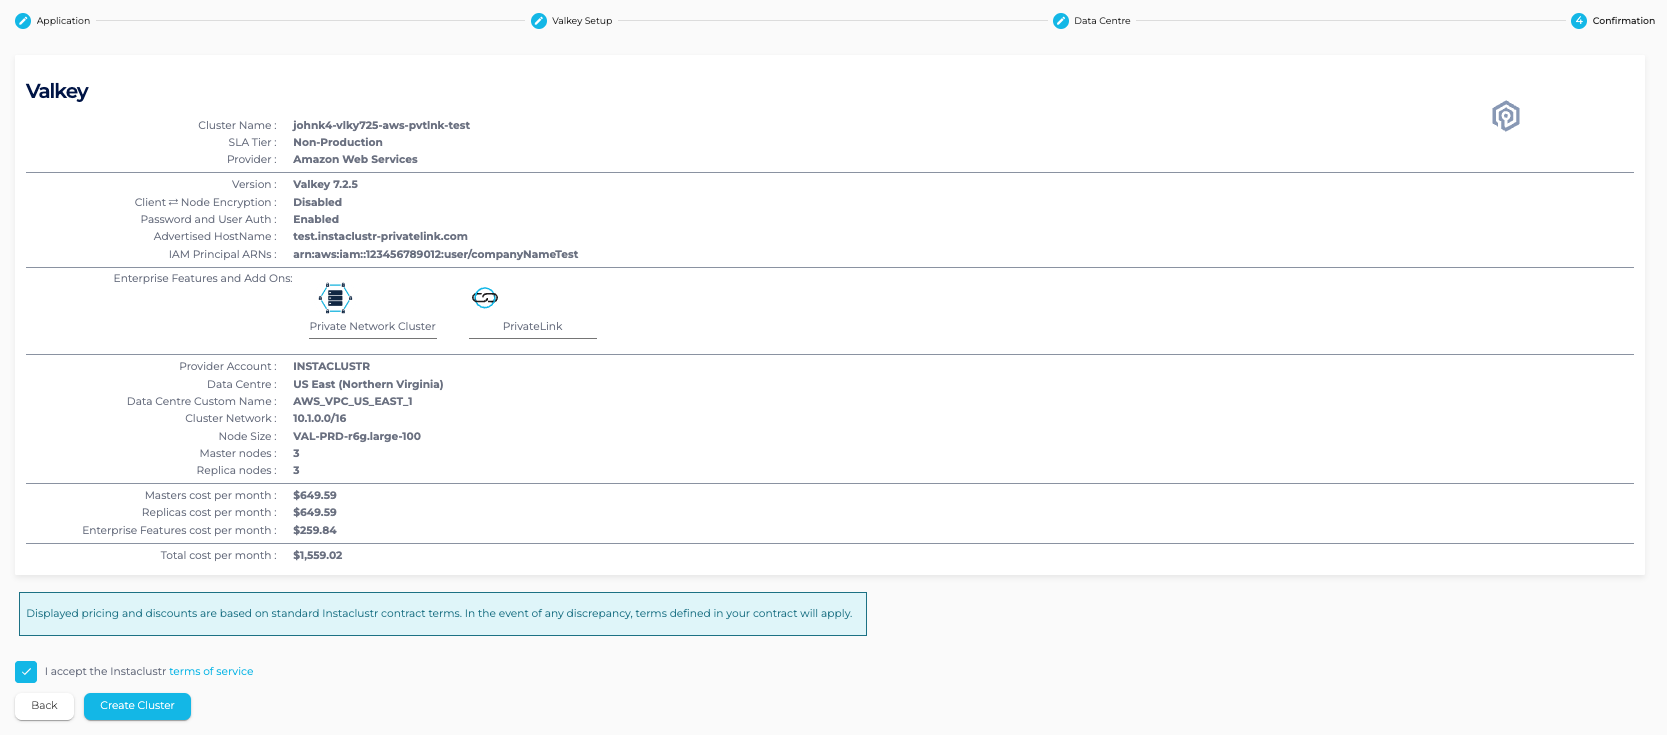Click the pencil icon for Application step
This screenshot has width=1667, height=735.
23,21
